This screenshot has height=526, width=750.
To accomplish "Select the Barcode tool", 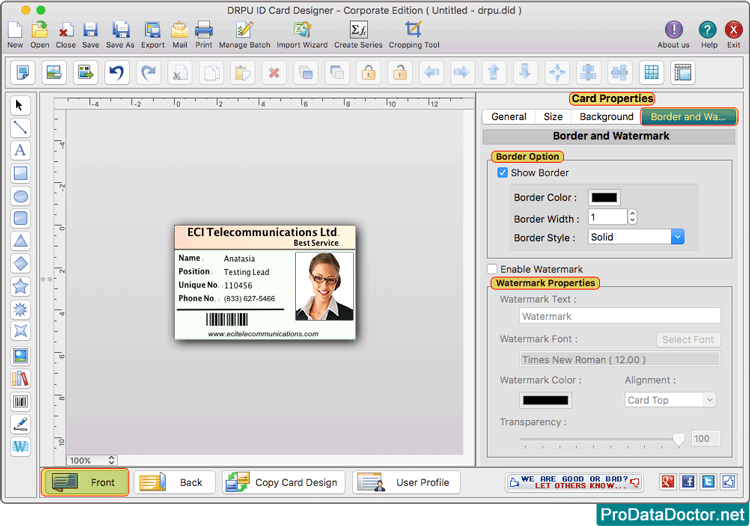I will click(x=20, y=401).
